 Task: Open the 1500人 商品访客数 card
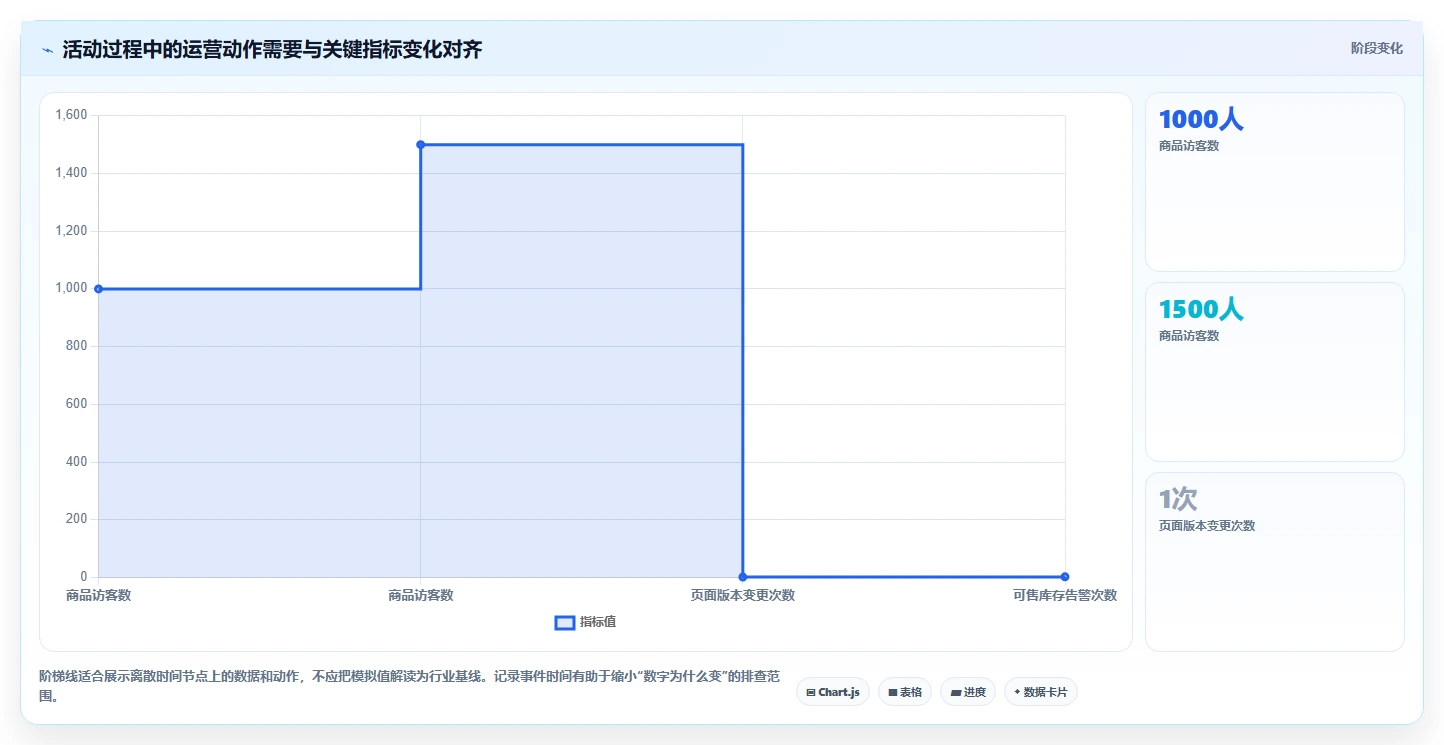coord(1274,372)
